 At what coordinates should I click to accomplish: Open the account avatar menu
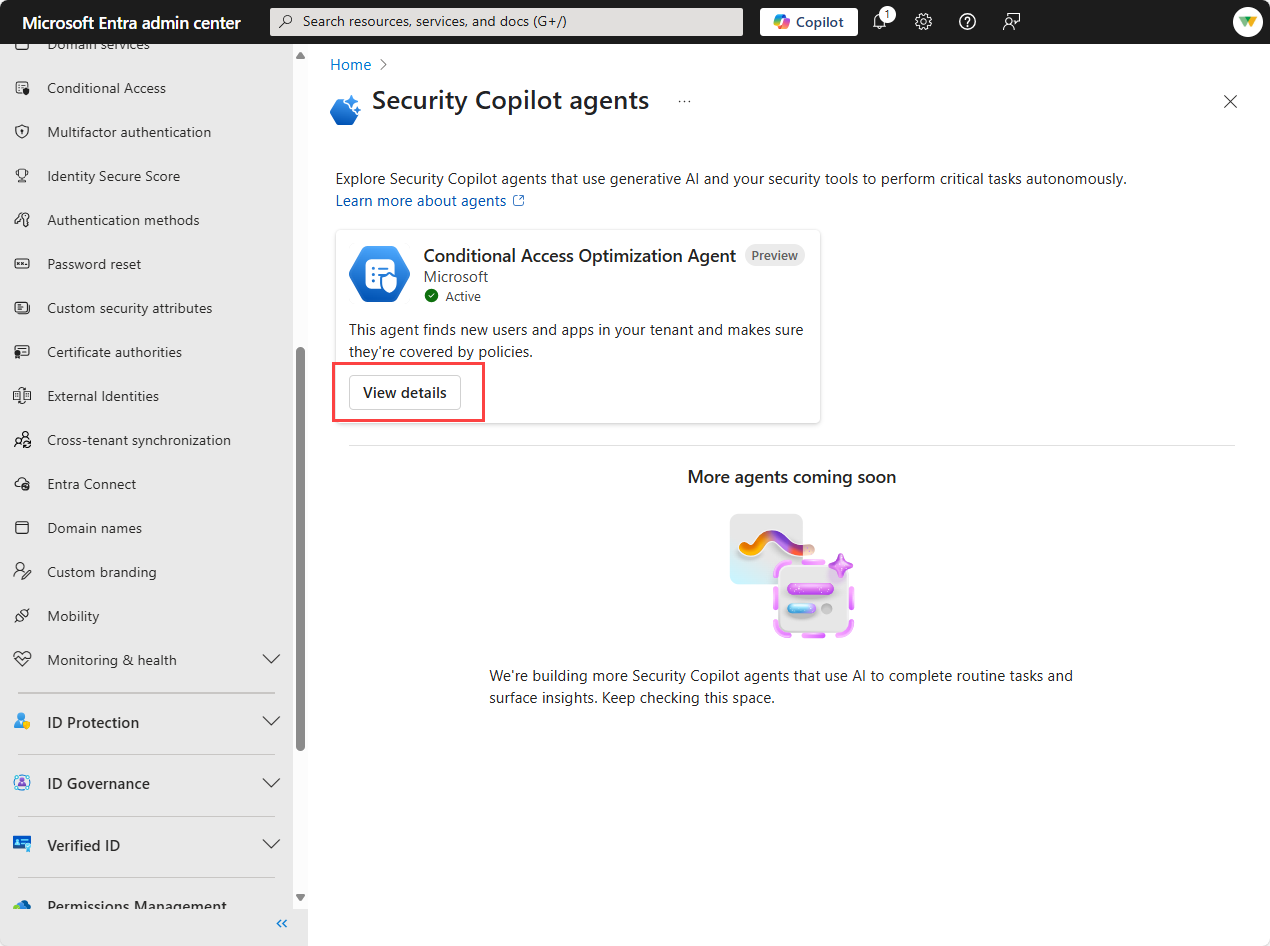(1247, 22)
